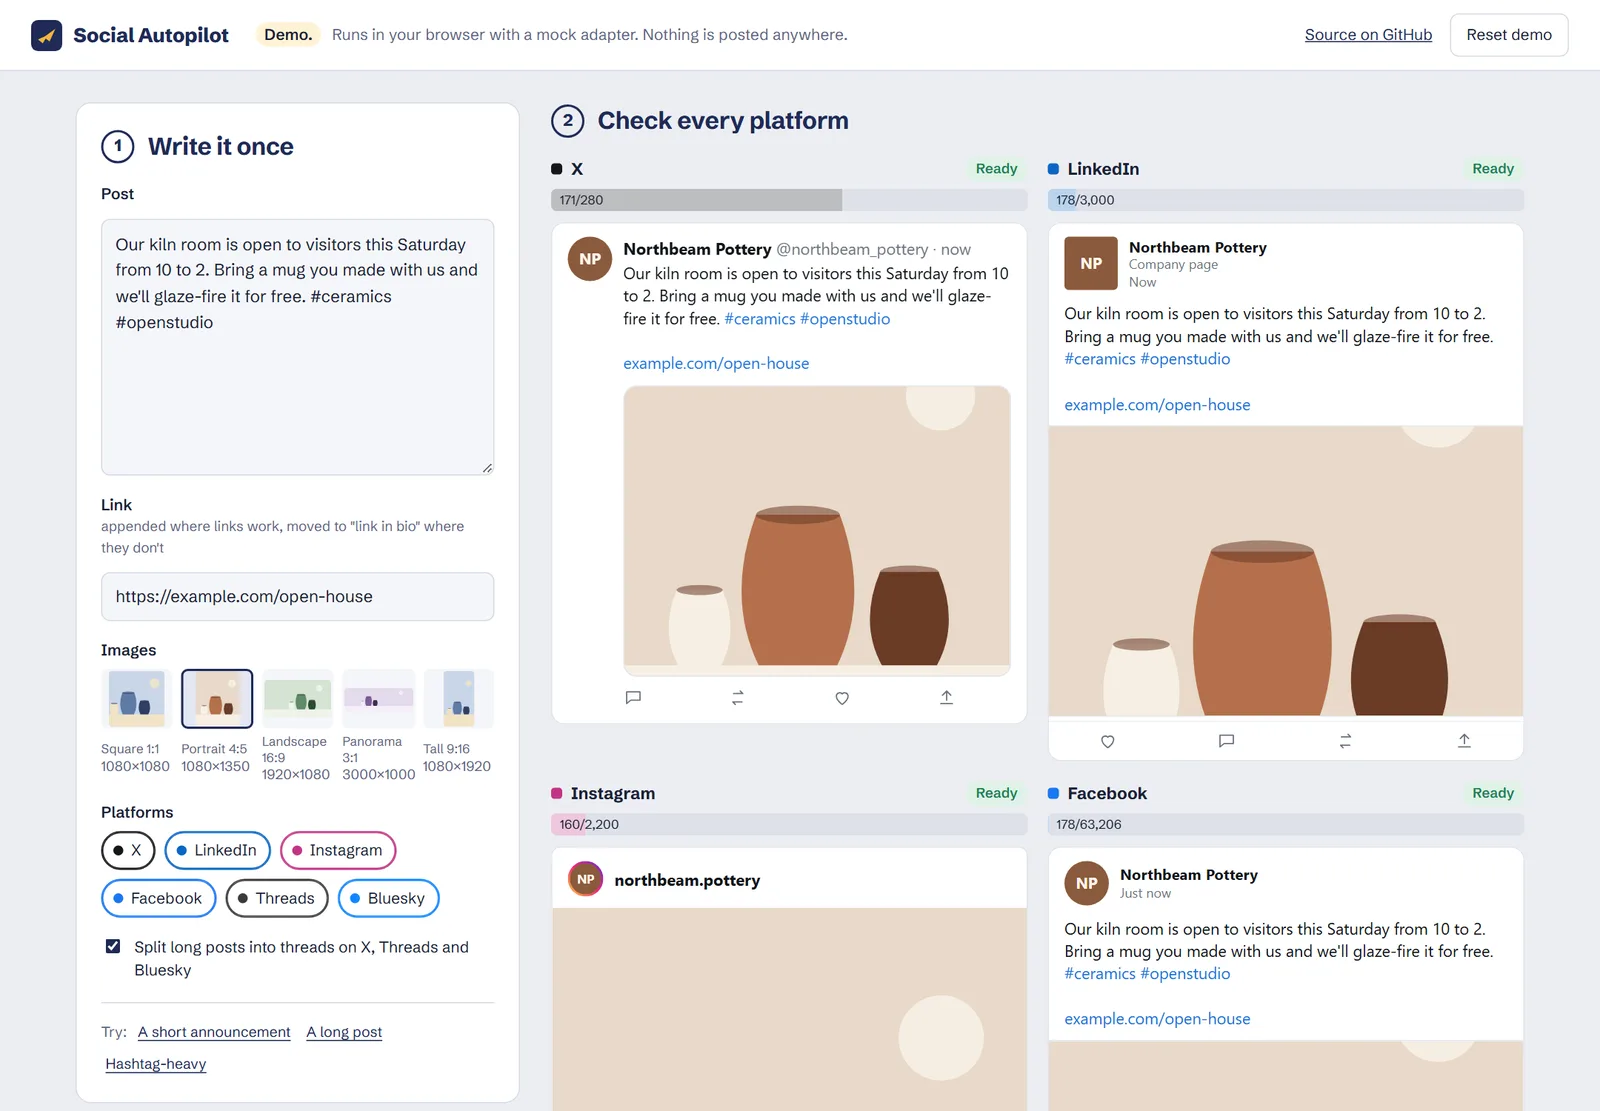The height and width of the screenshot is (1111, 1600).
Task: Click the repost icon in X preview
Action: (737, 697)
